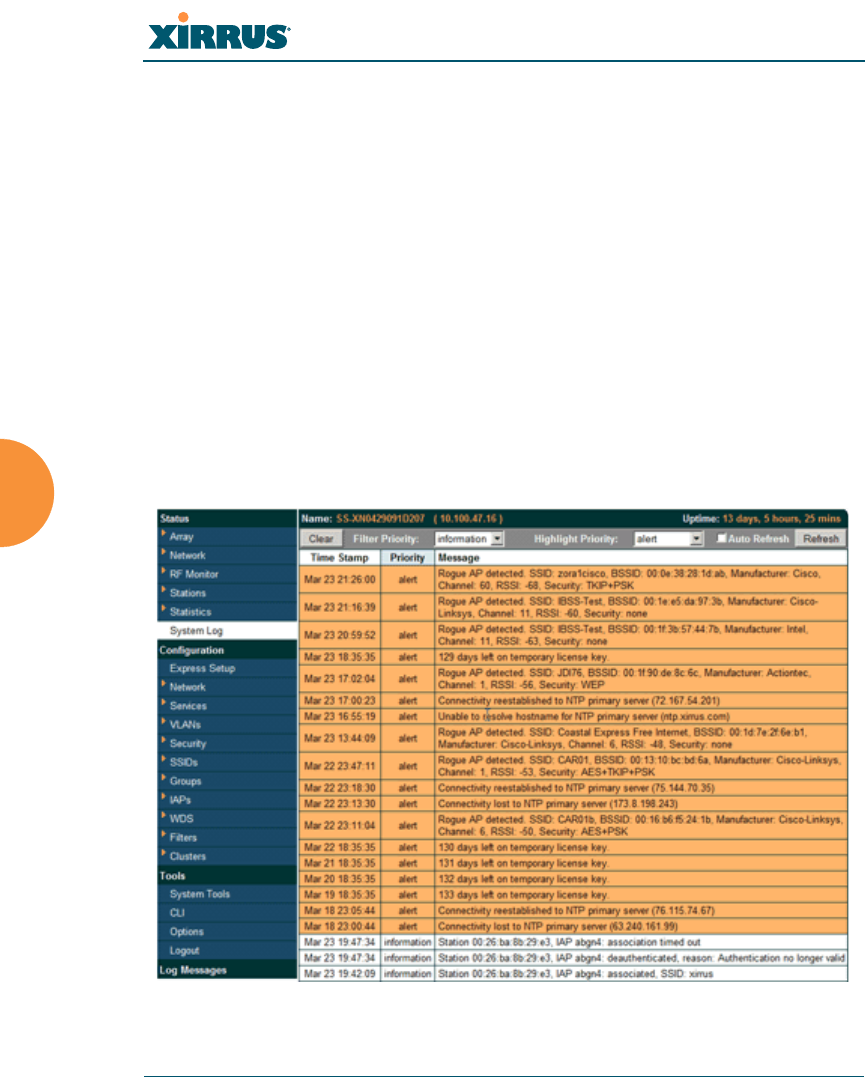This screenshot has height=1077, width=865.
Task: Open Express Setup under Configuration
Action: pos(202,668)
